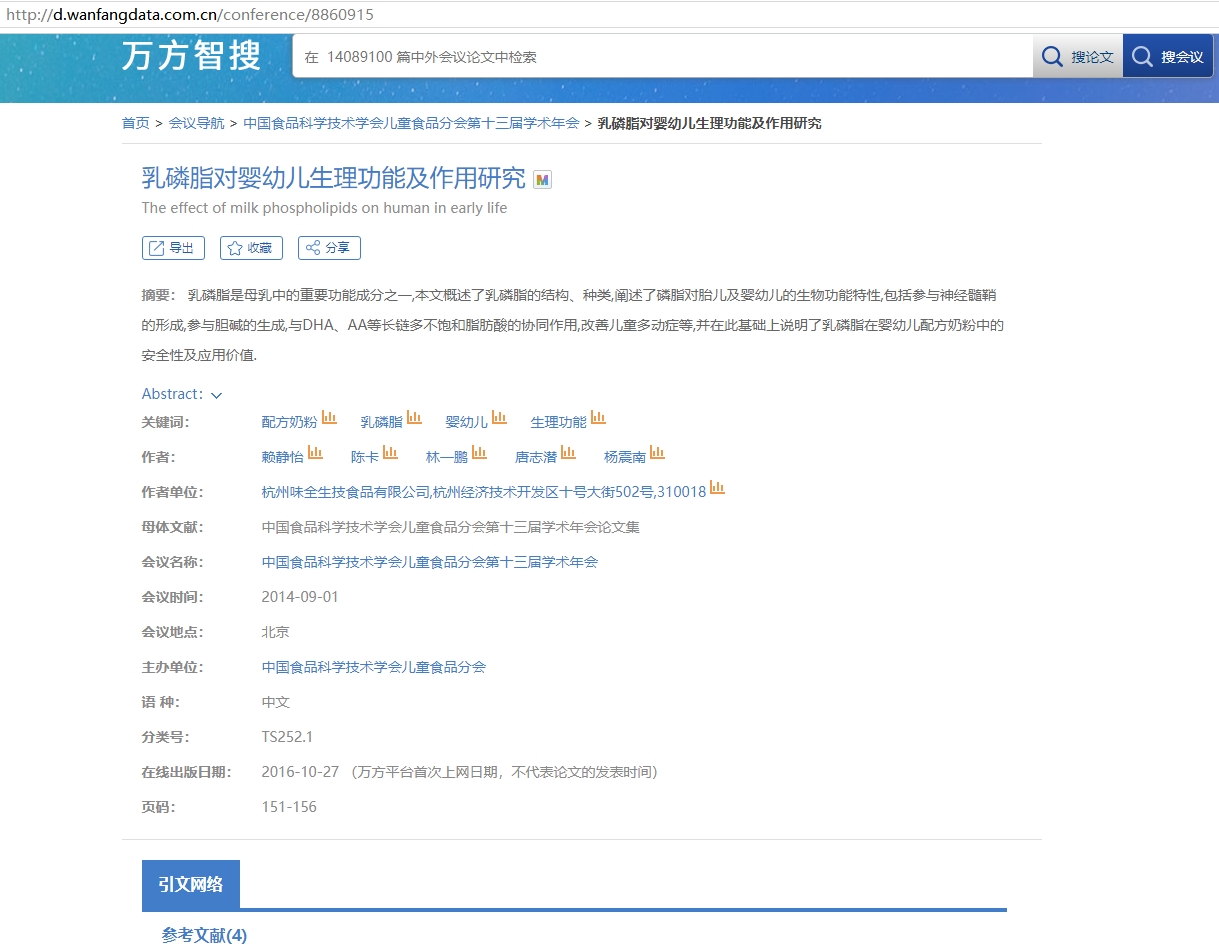1219x952 pixels.
Task: Switch to the 引文网络 tab
Action: pos(190,884)
